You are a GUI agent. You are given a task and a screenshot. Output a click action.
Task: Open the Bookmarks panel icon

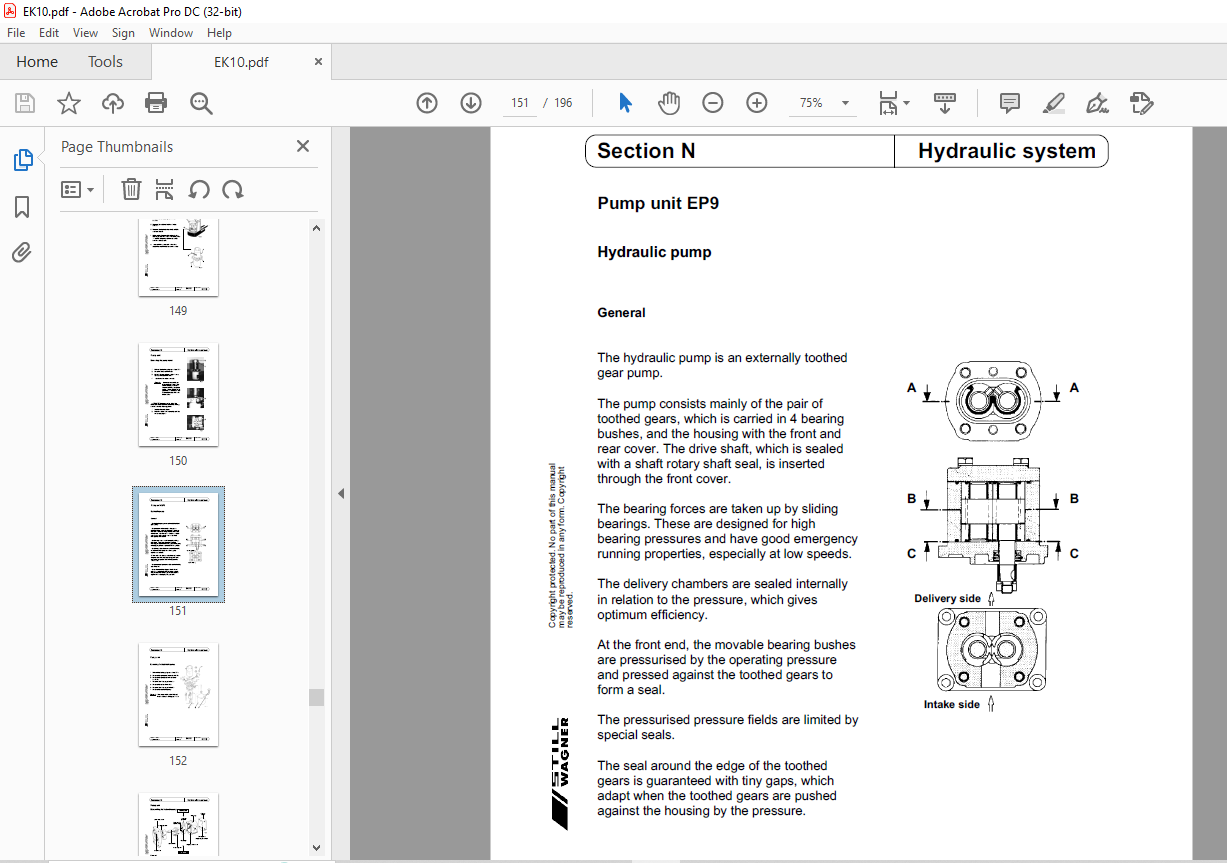tap(22, 207)
